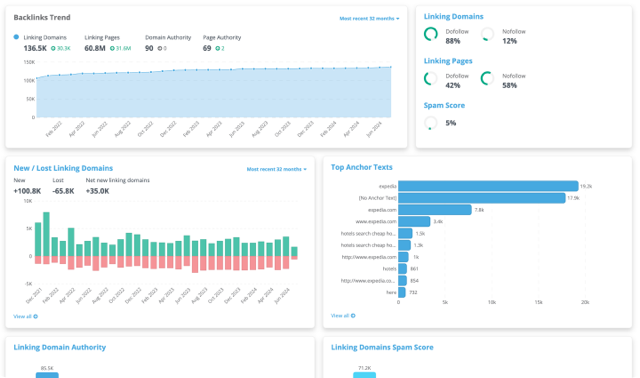The image size is (640, 378).
Task: Click the green 30.3K increase indicator
Action: [x=61, y=48]
